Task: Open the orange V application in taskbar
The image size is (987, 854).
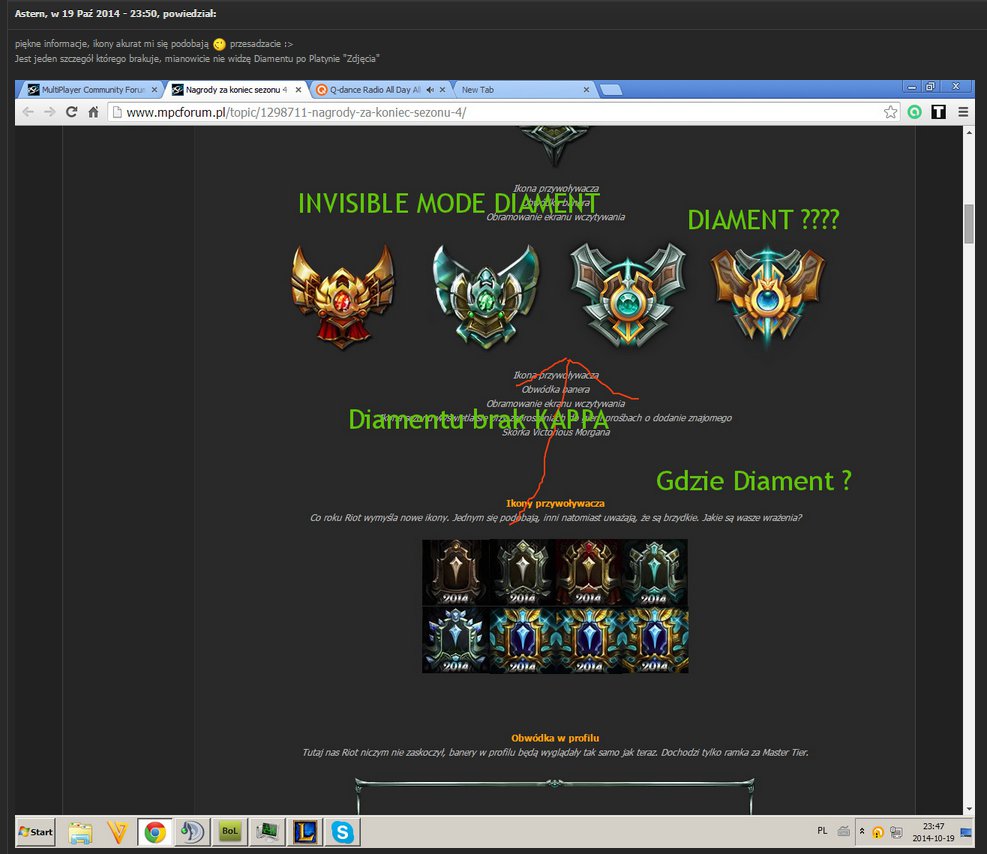Action: pos(118,833)
